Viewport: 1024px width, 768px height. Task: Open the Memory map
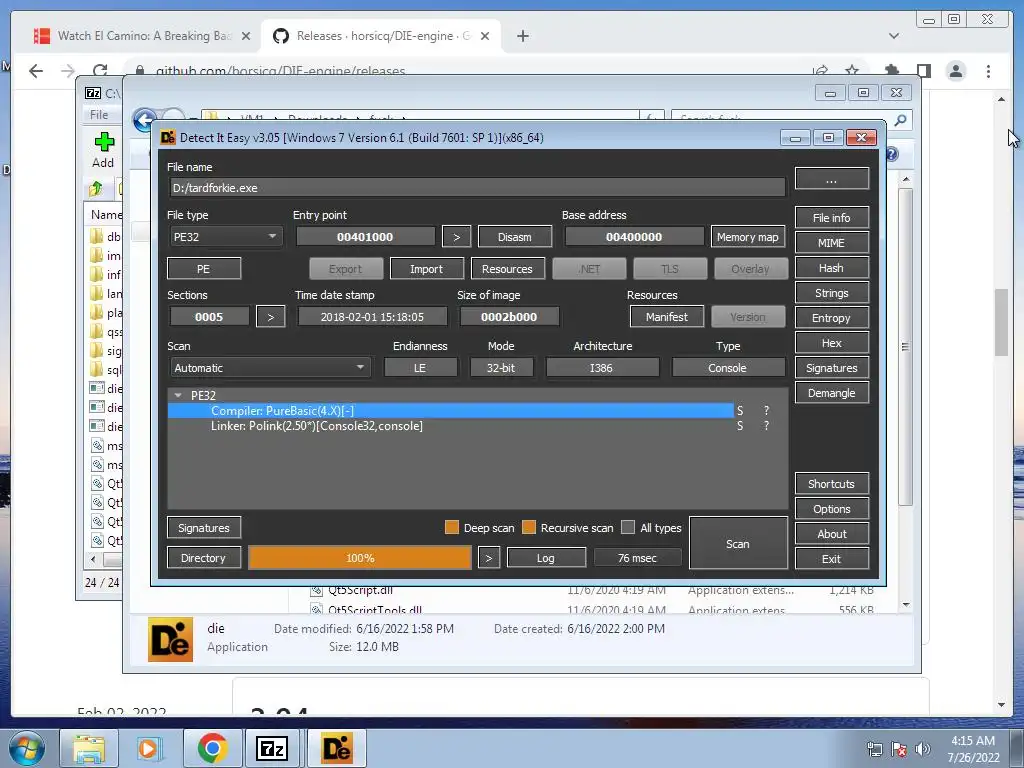[747, 237]
